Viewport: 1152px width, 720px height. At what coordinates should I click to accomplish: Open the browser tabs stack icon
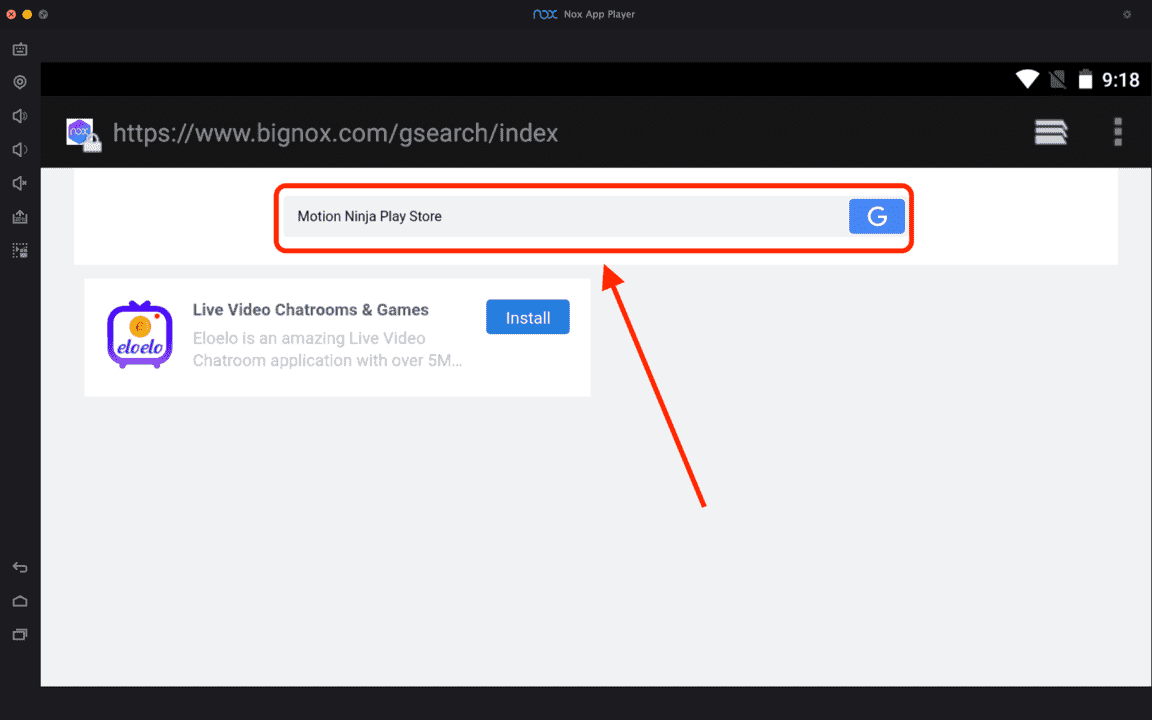[1051, 132]
